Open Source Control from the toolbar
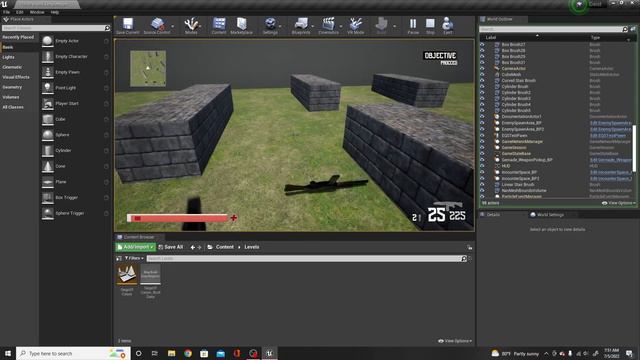 [157, 24]
